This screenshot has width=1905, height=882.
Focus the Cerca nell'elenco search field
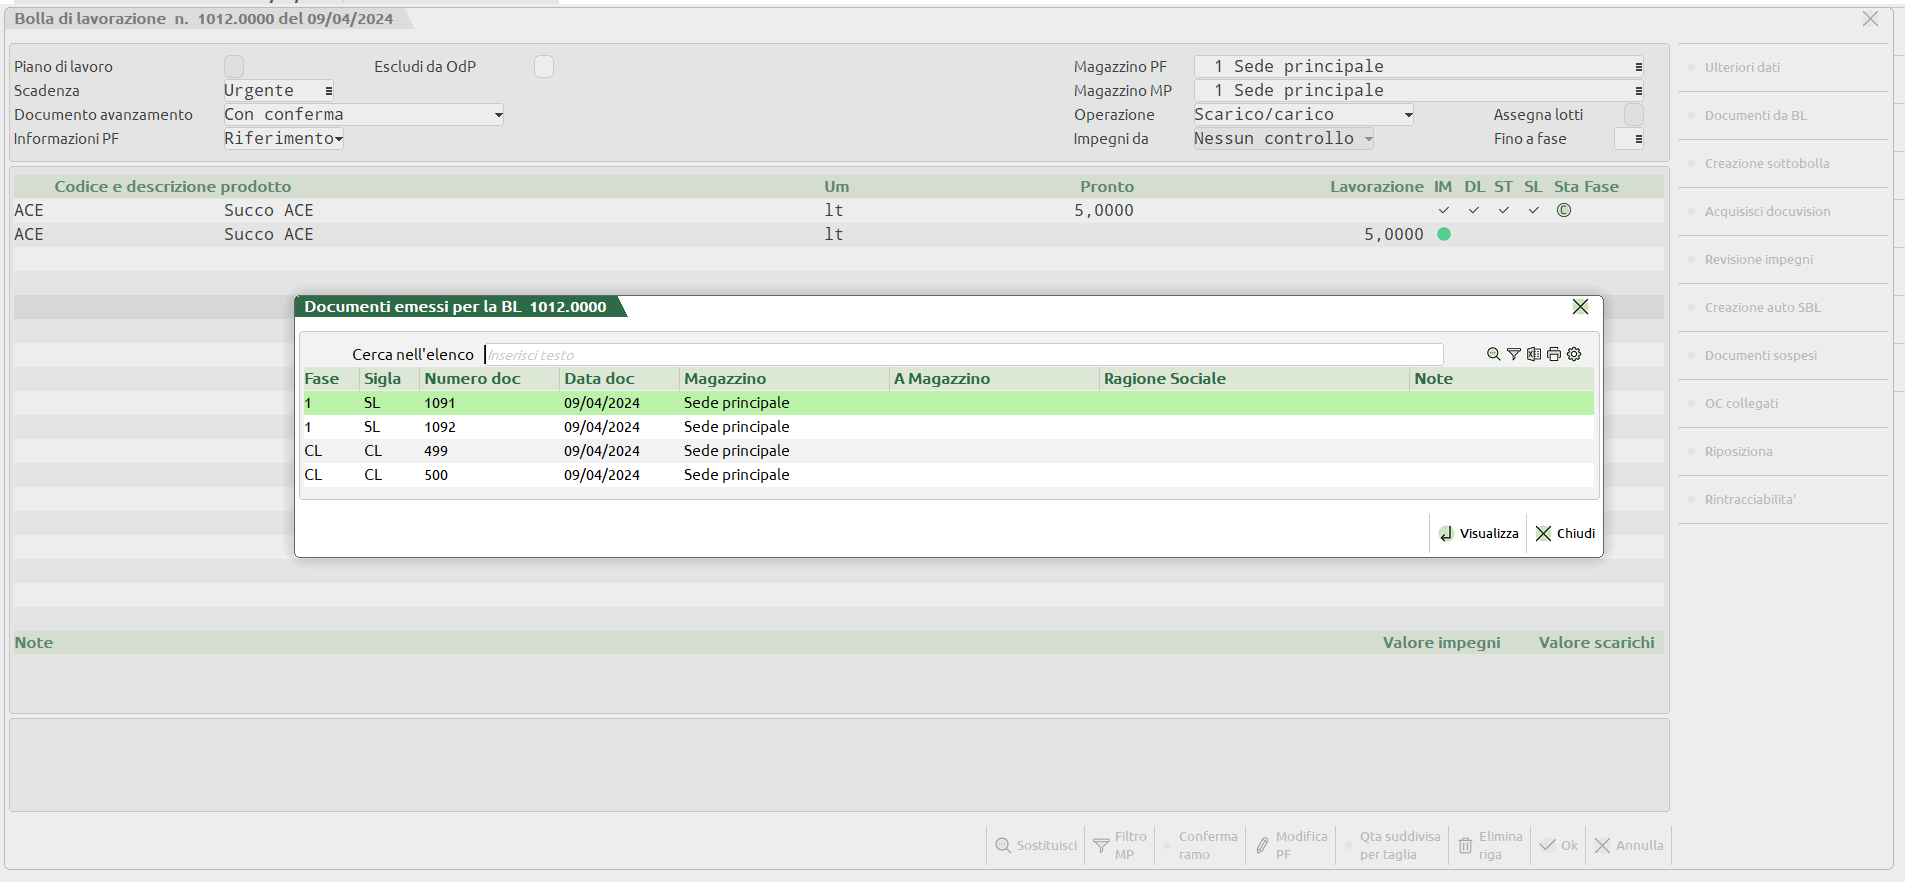point(963,355)
